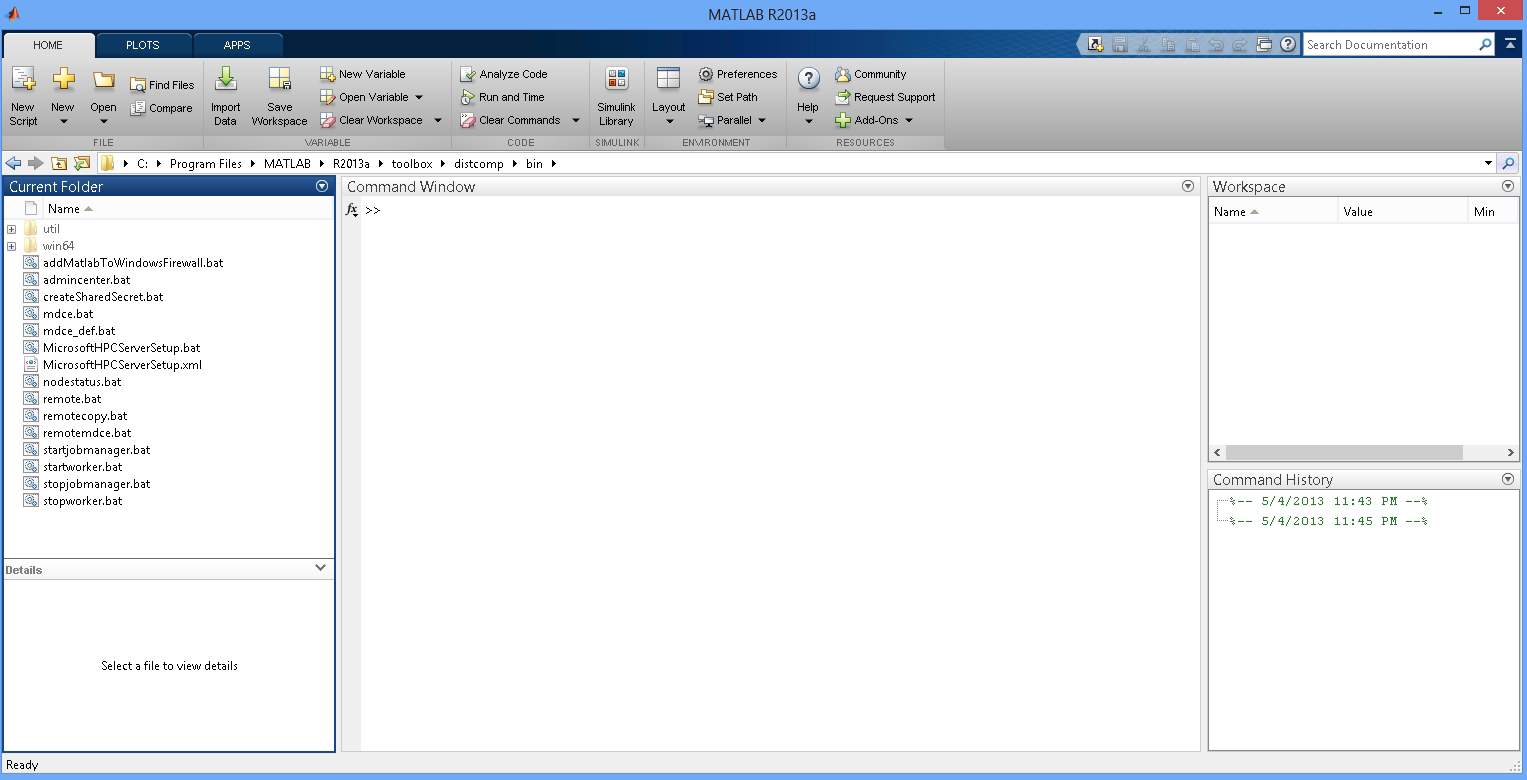Click New Variable in the ribbon
The width and height of the screenshot is (1527, 780).
pos(363,74)
